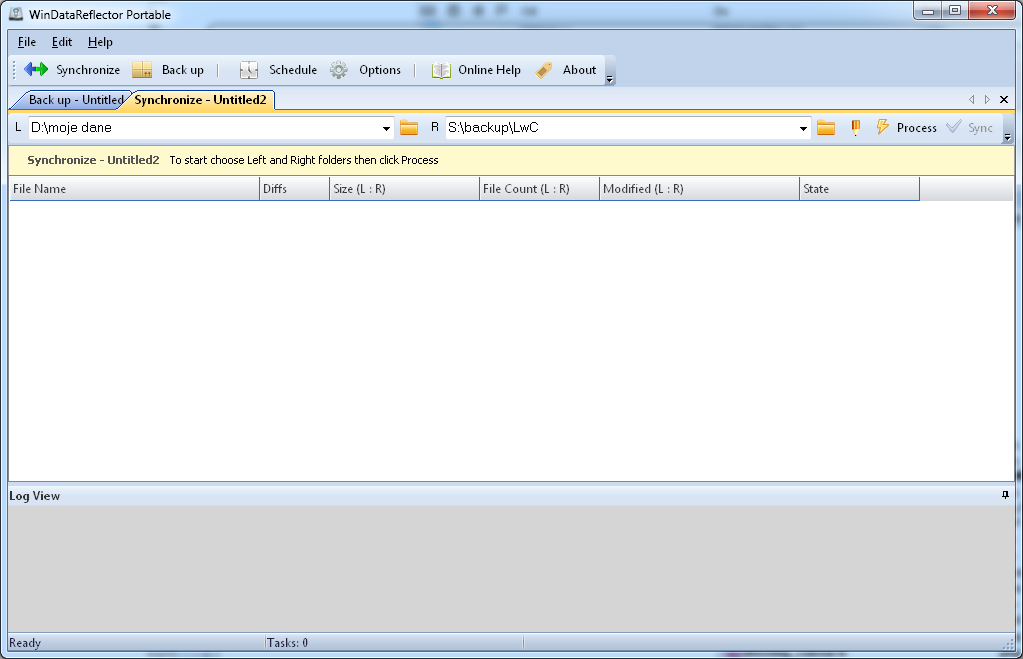Image resolution: width=1023 pixels, height=659 pixels.
Task: Open the Schedule clock icon
Action: [249, 70]
